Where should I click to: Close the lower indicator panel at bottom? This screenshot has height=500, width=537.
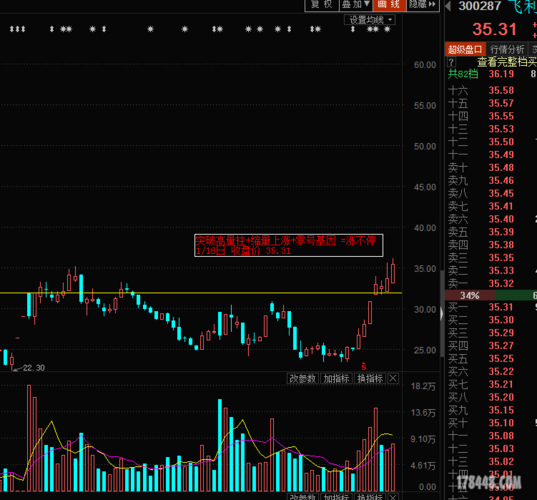pyautogui.click(x=393, y=497)
